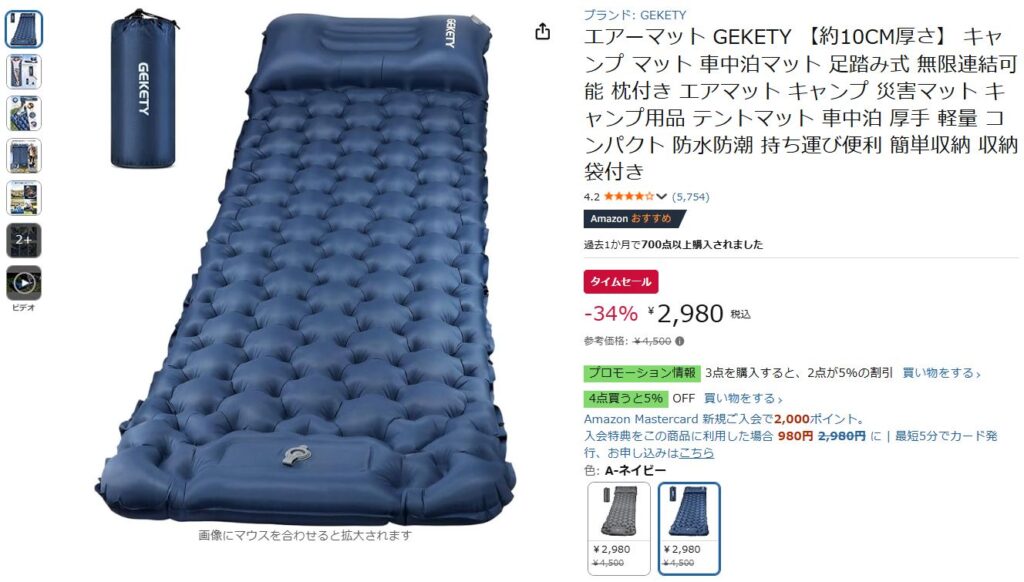
Task: Select the second product thumbnail
Action: click(x=24, y=71)
